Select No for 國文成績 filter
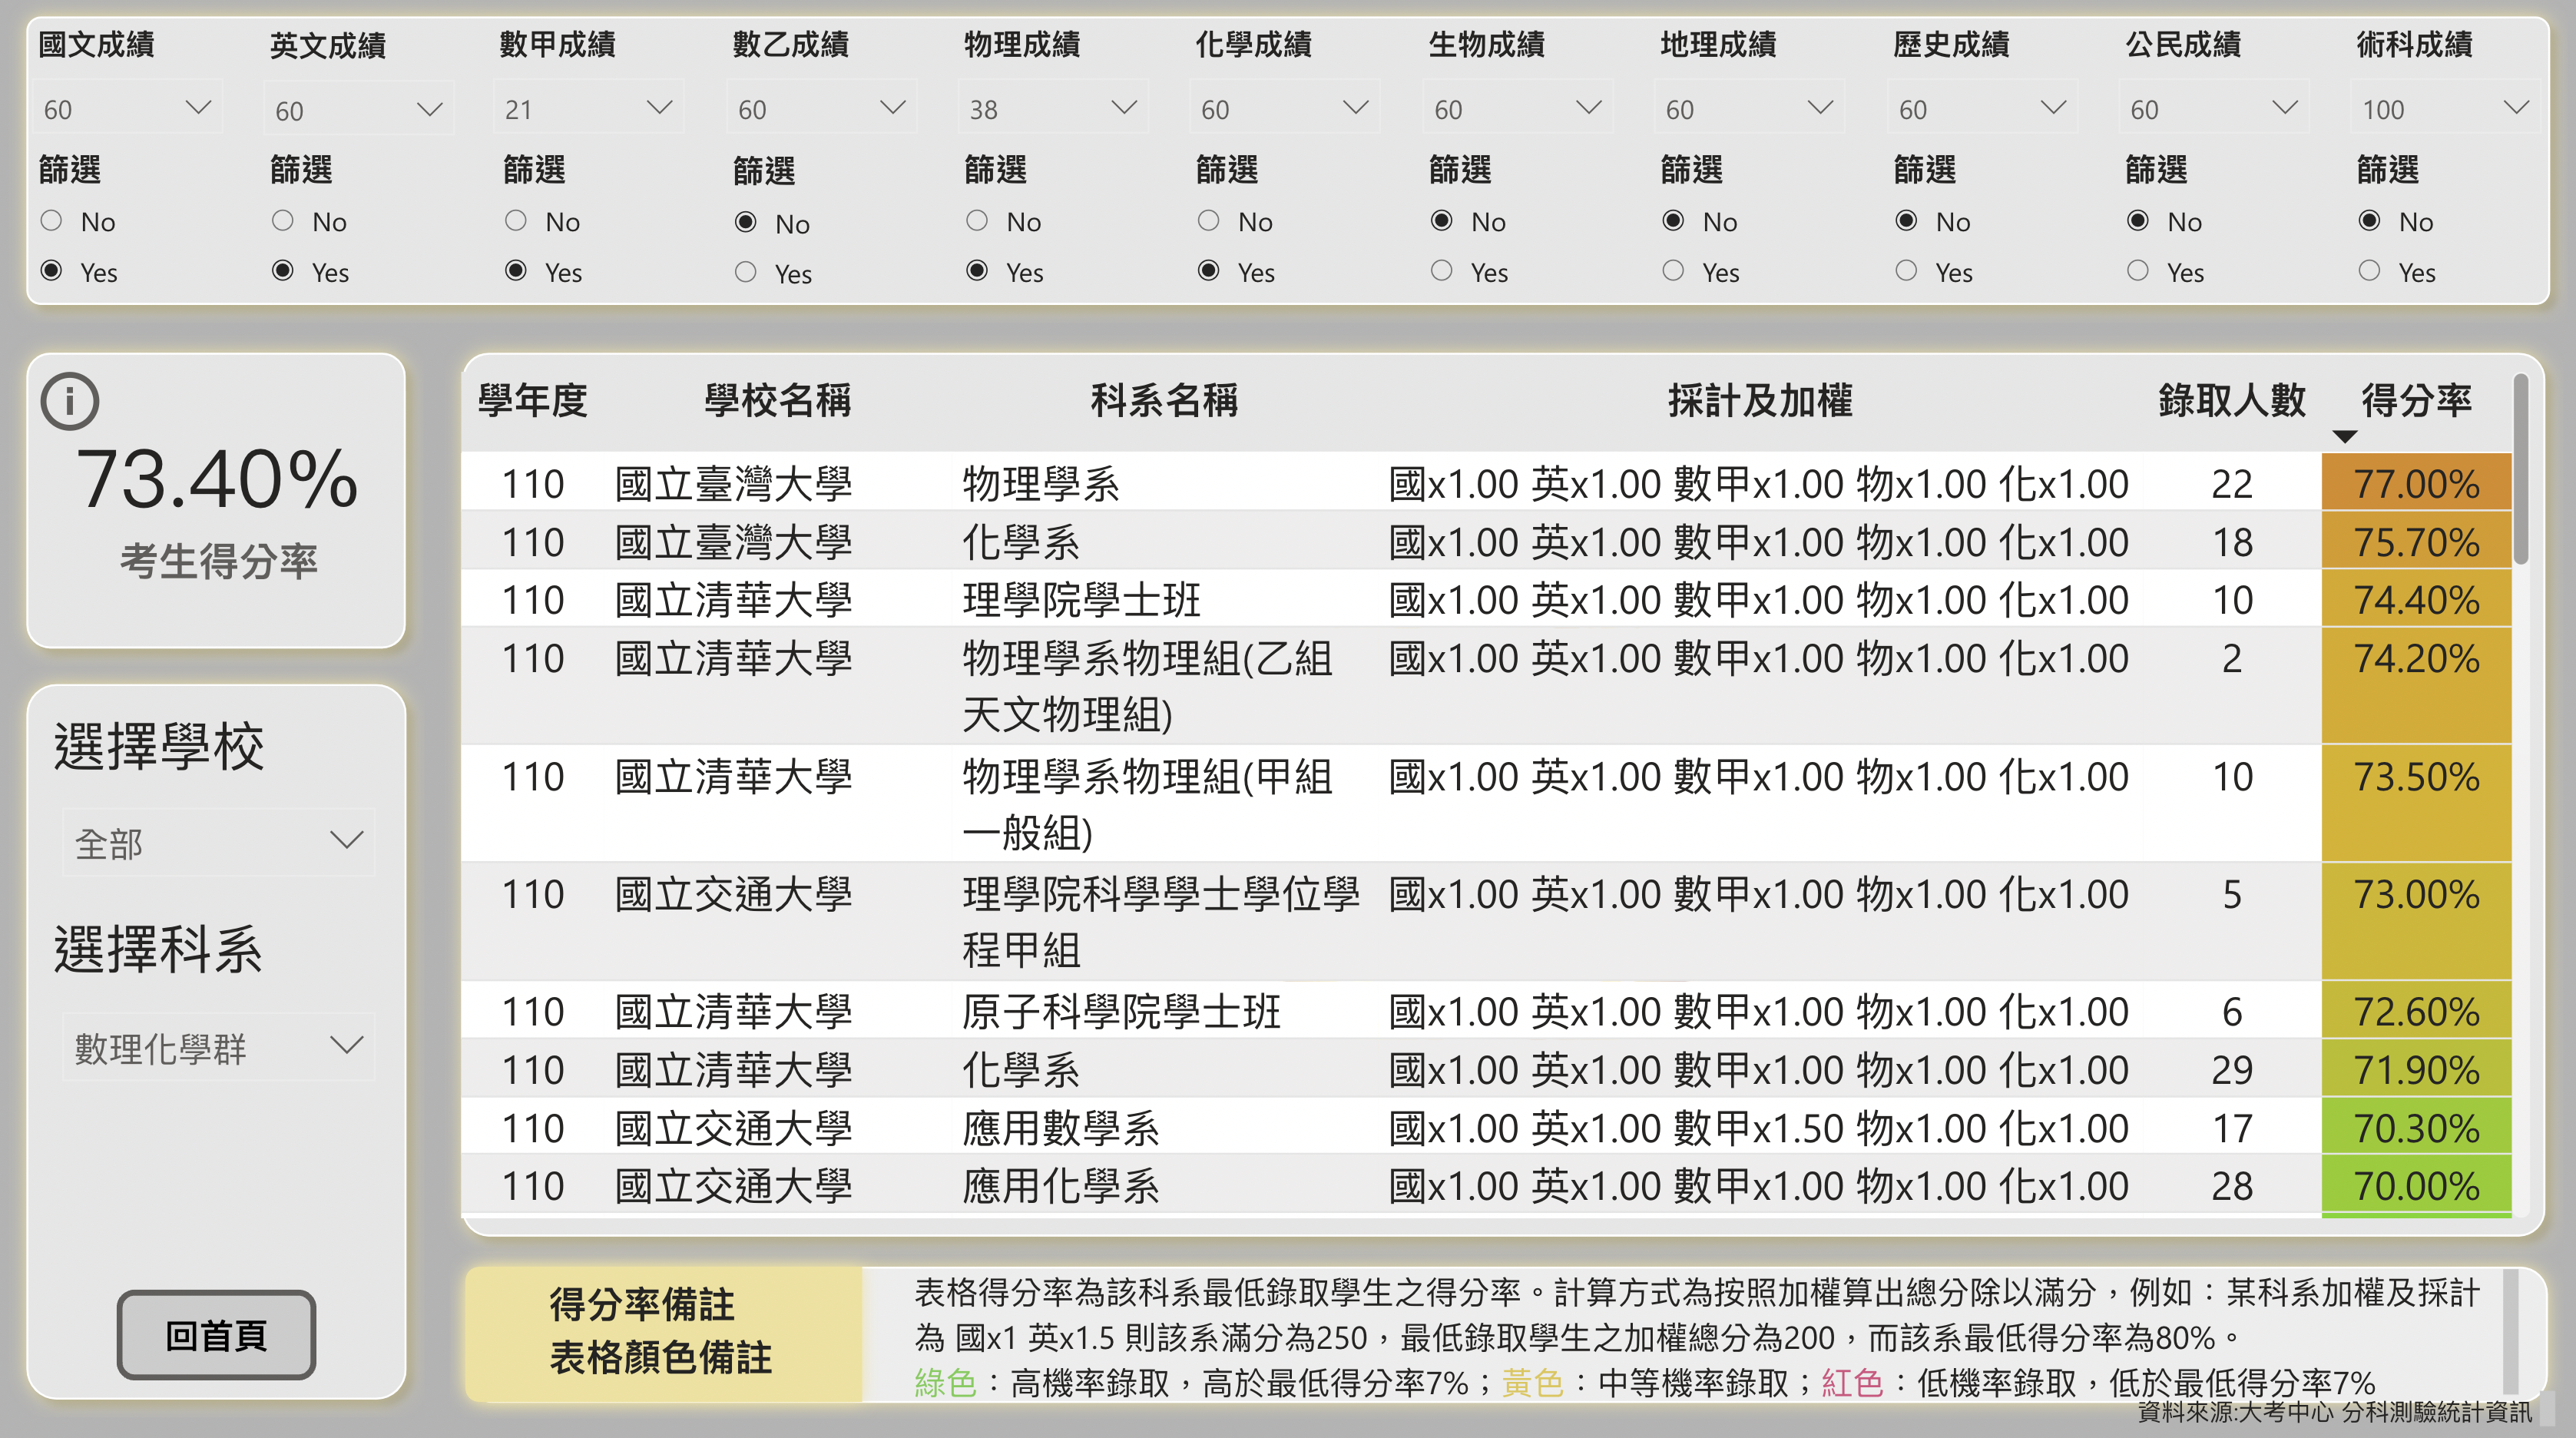 (x=52, y=220)
